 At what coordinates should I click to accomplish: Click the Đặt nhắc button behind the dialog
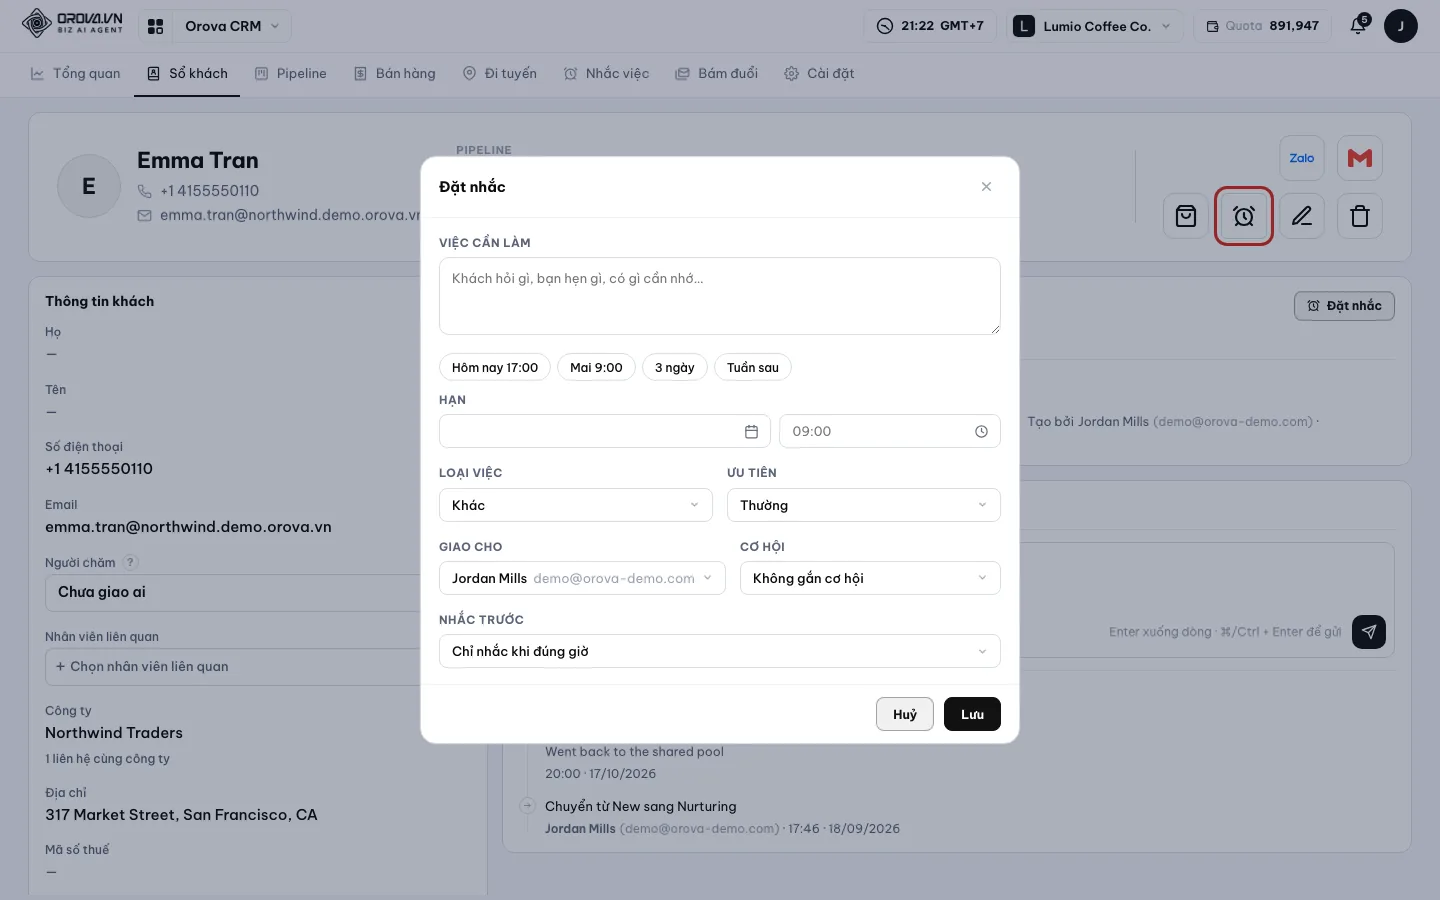[x=1344, y=306]
